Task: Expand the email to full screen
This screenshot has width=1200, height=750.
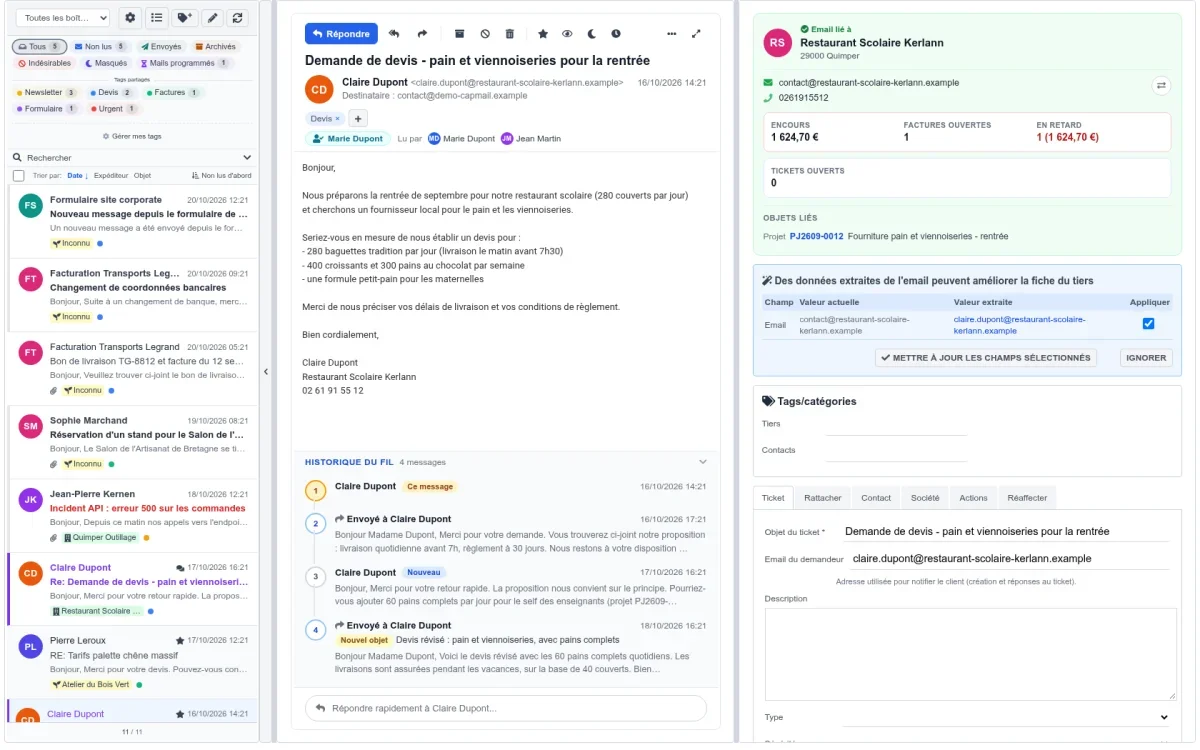Action: [x=697, y=34]
